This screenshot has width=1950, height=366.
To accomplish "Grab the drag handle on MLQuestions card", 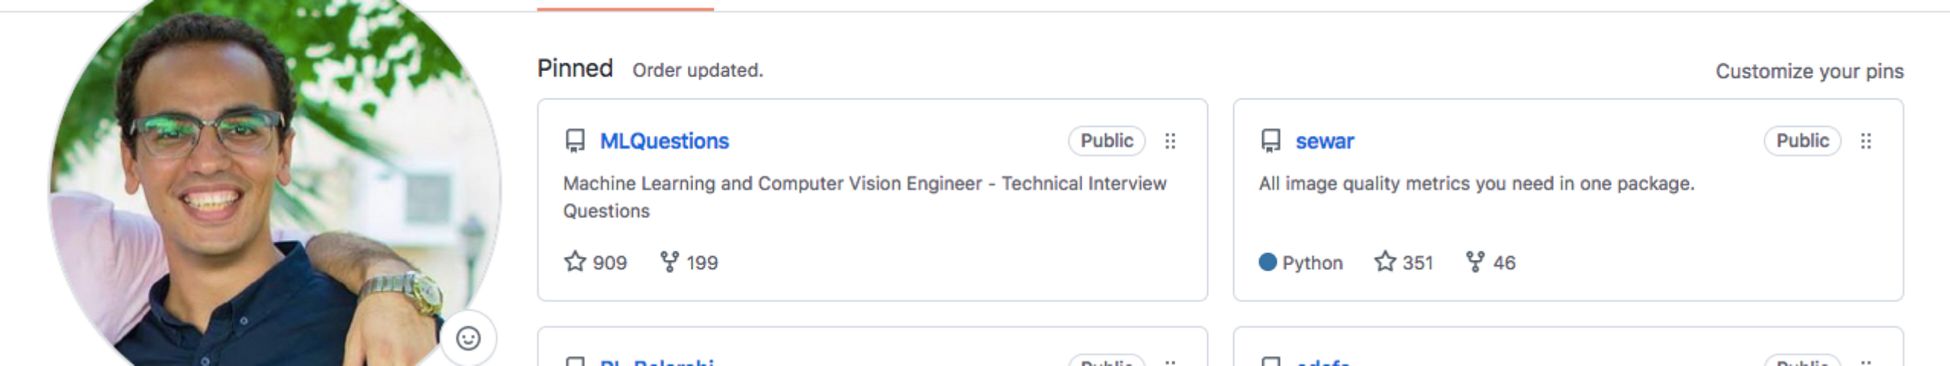I will point(1170,141).
